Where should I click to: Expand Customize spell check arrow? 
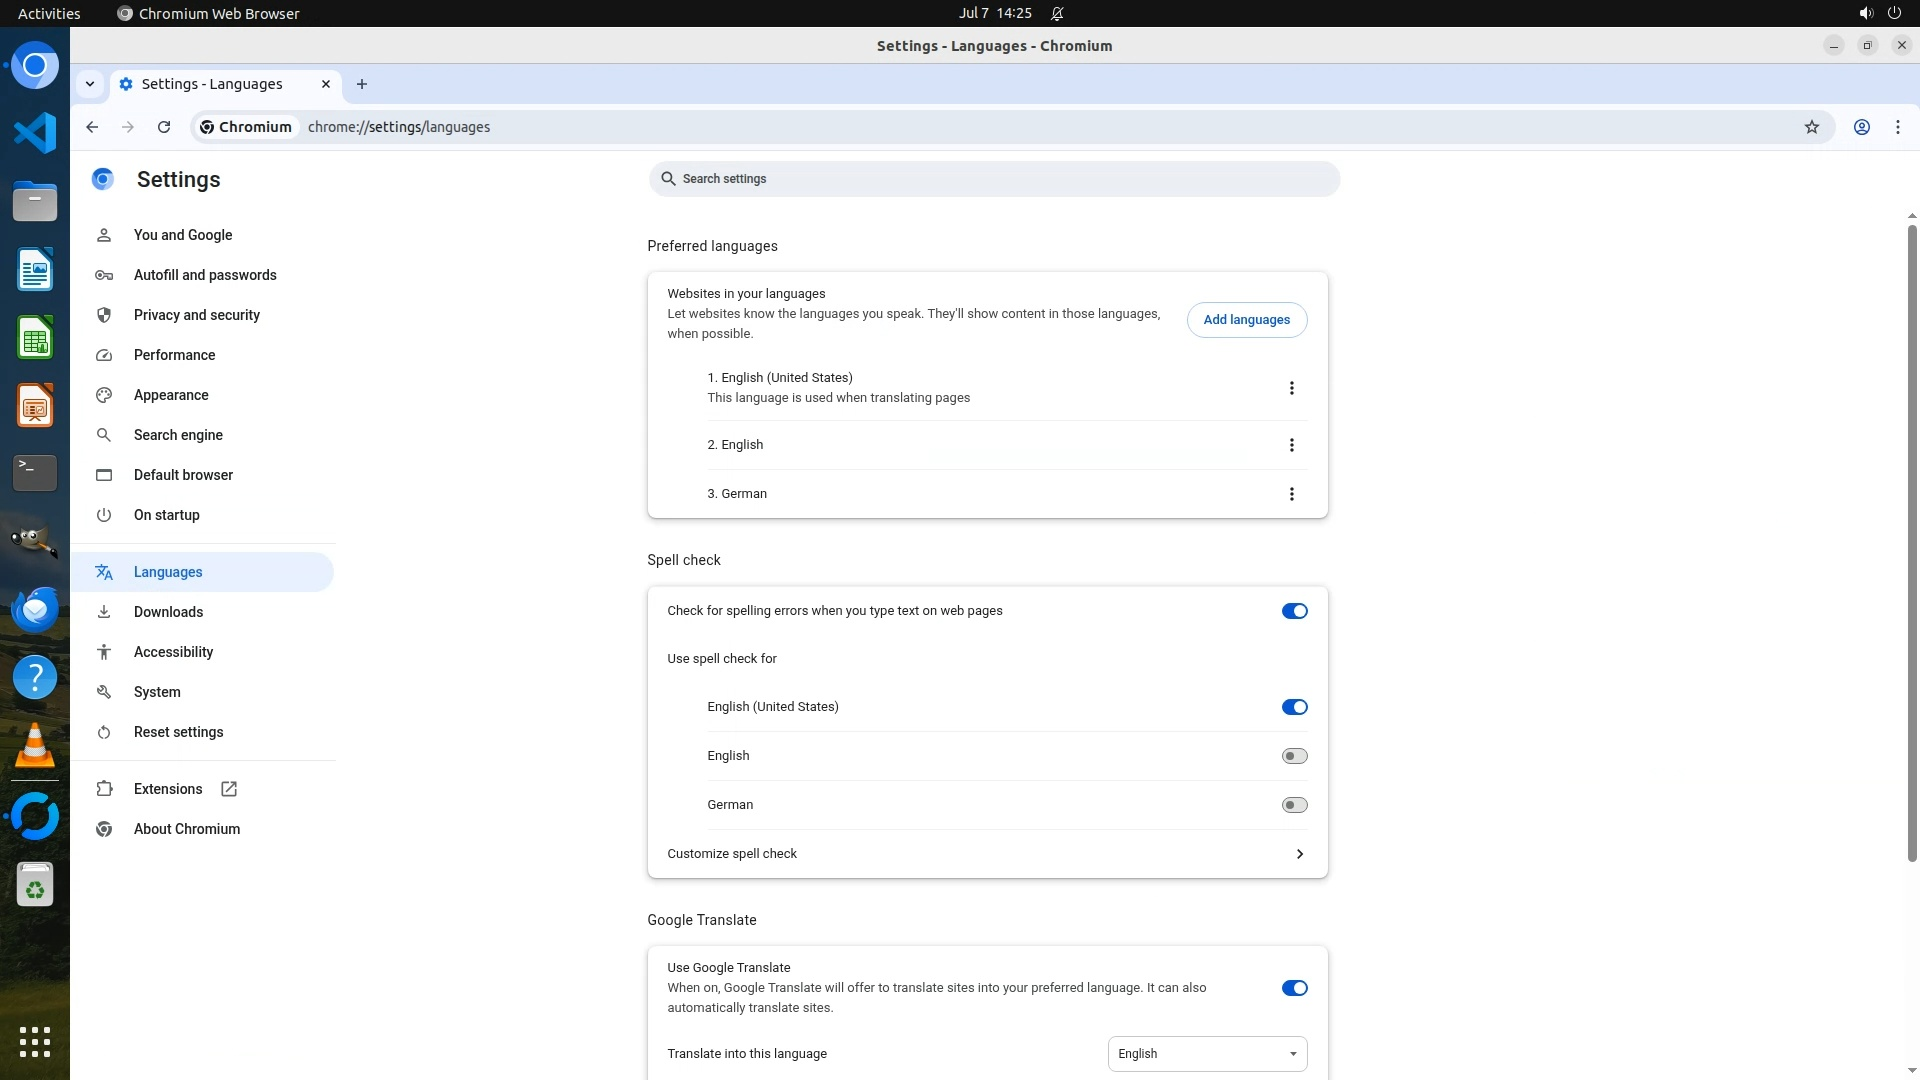(x=1299, y=854)
